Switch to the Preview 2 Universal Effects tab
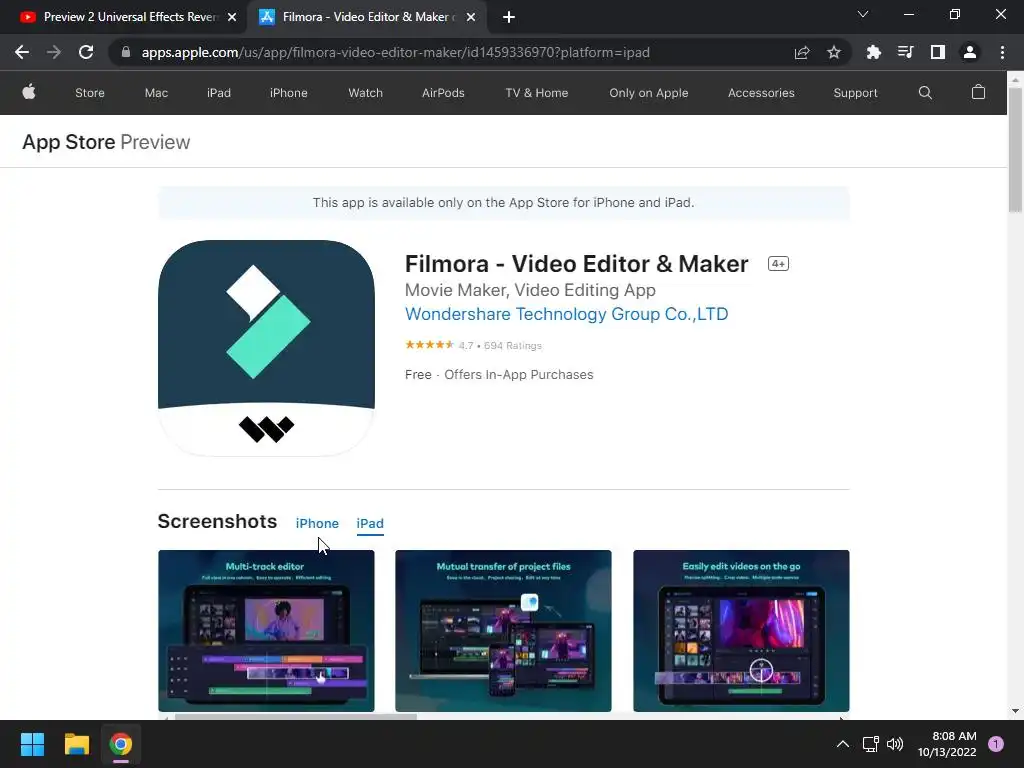Screen dimensions: 1024x768 coord(123,17)
